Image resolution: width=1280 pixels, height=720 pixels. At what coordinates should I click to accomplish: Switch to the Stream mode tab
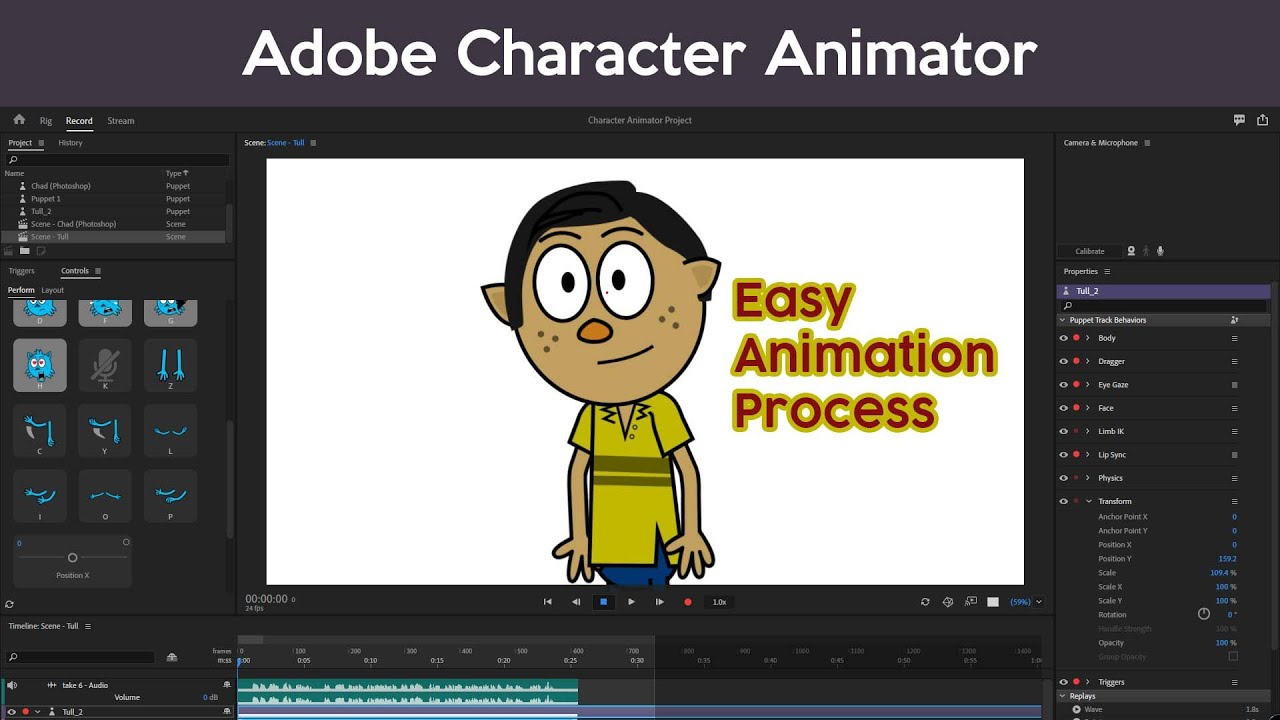click(x=121, y=121)
